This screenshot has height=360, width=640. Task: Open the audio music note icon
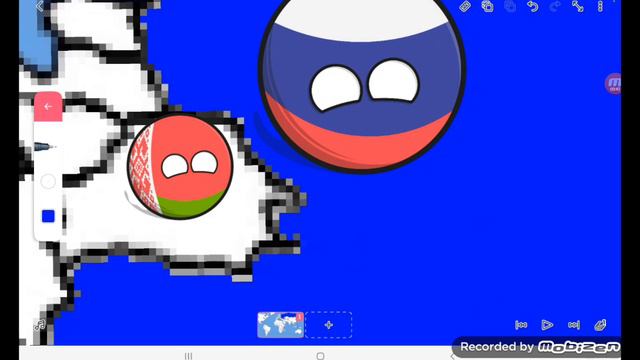pyautogui.click(x=40, y=325)
